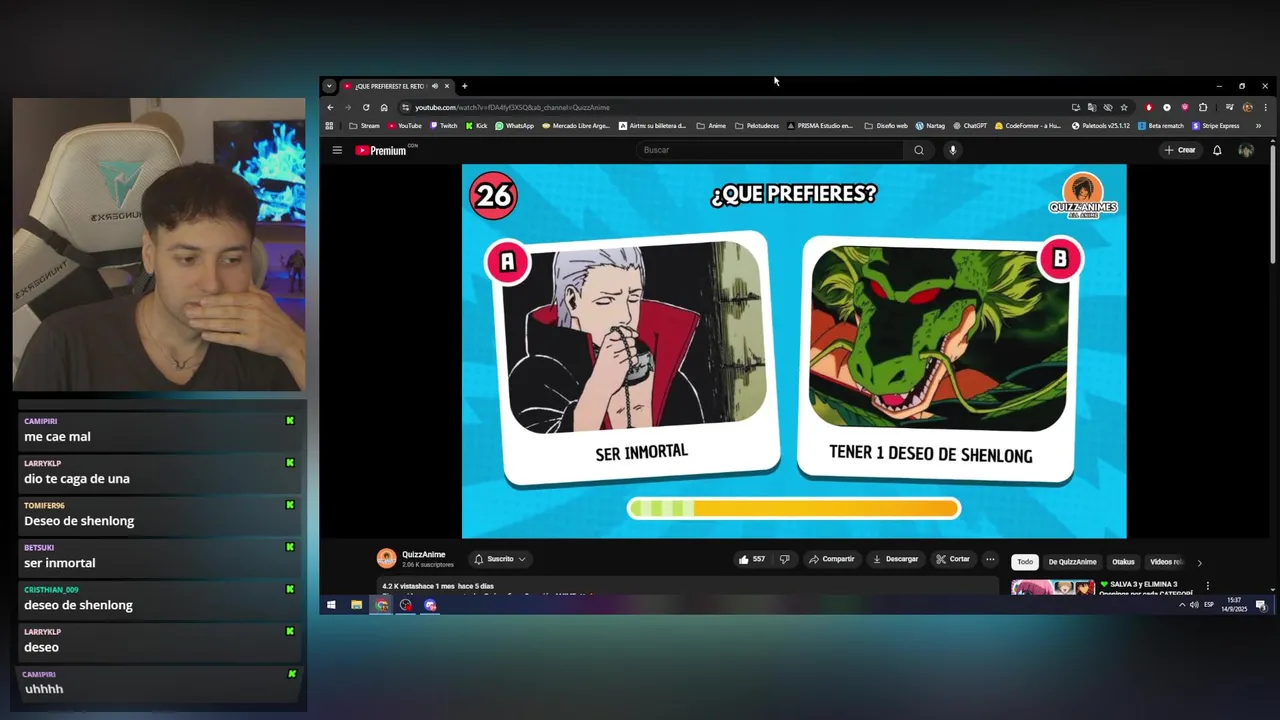Click the YouTube search magnifier button
This screenshot has width=1280, height=720.
click(x=918, y=150)
